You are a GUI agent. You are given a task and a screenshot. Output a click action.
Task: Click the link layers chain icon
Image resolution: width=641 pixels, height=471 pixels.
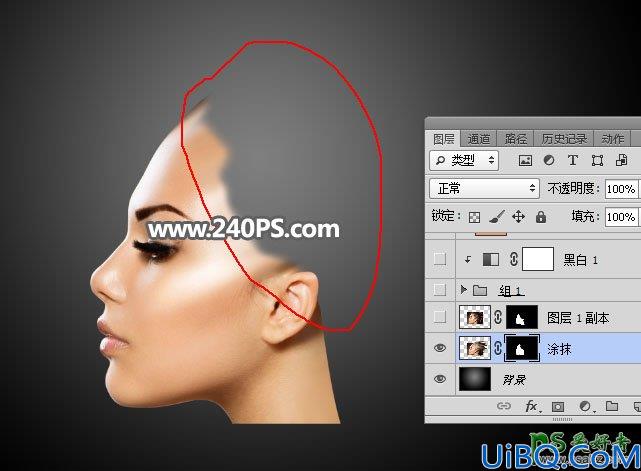coord(503,406)
